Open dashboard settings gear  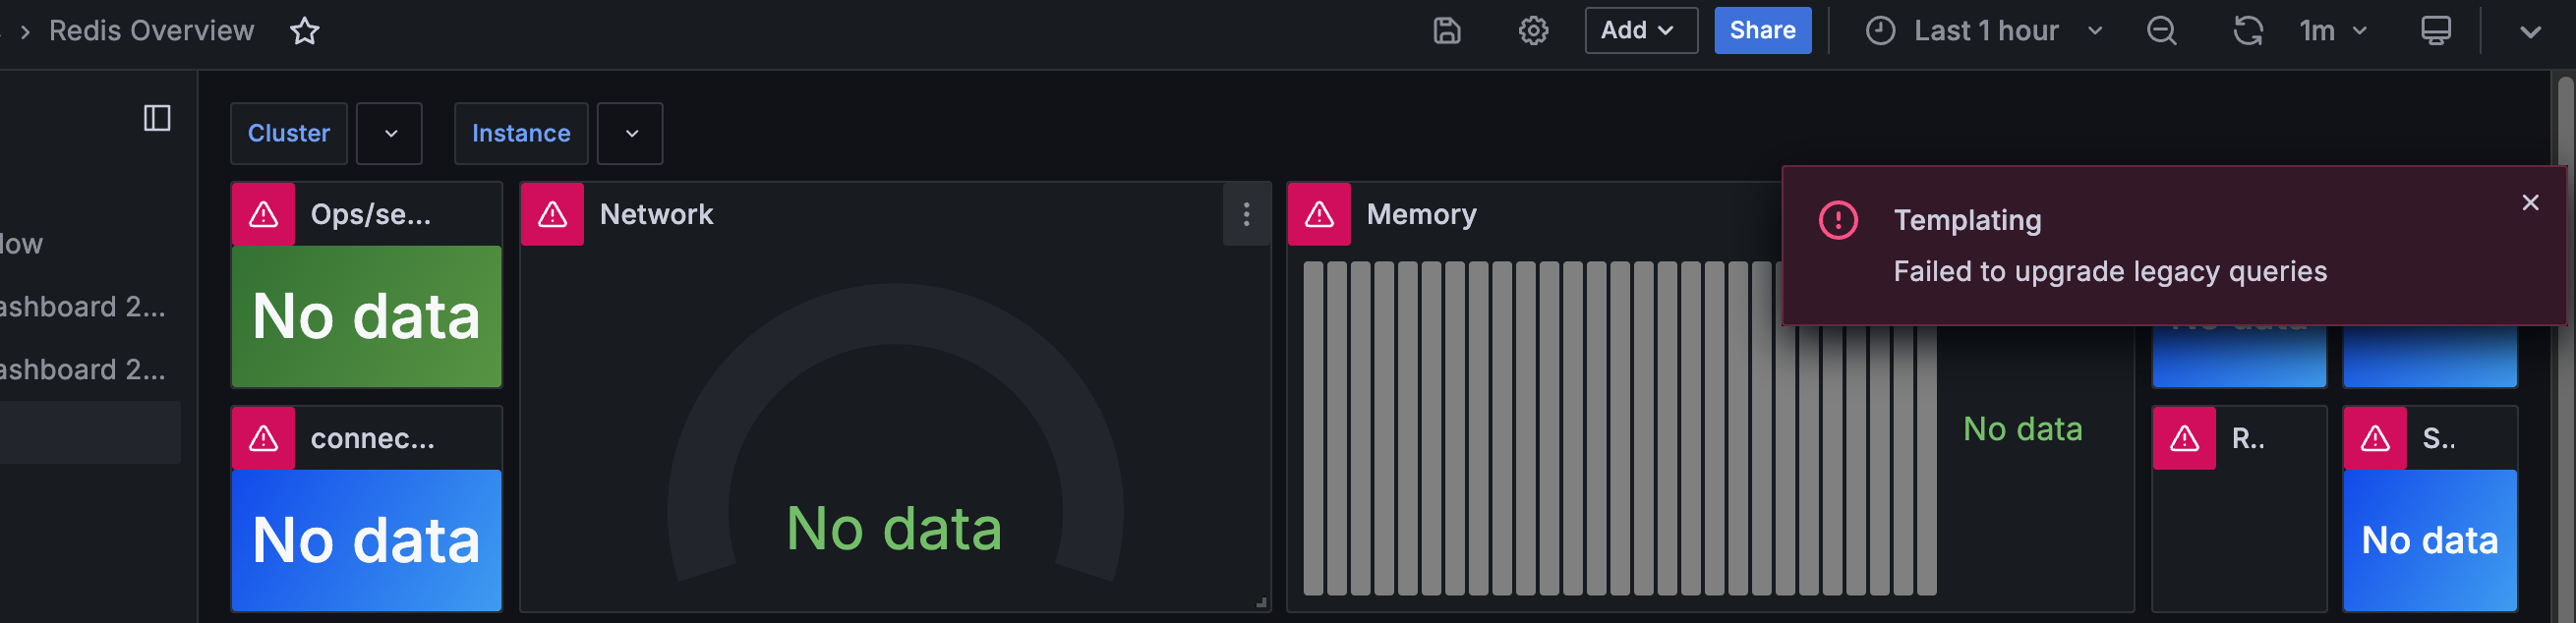click(x=1533, y=31)
